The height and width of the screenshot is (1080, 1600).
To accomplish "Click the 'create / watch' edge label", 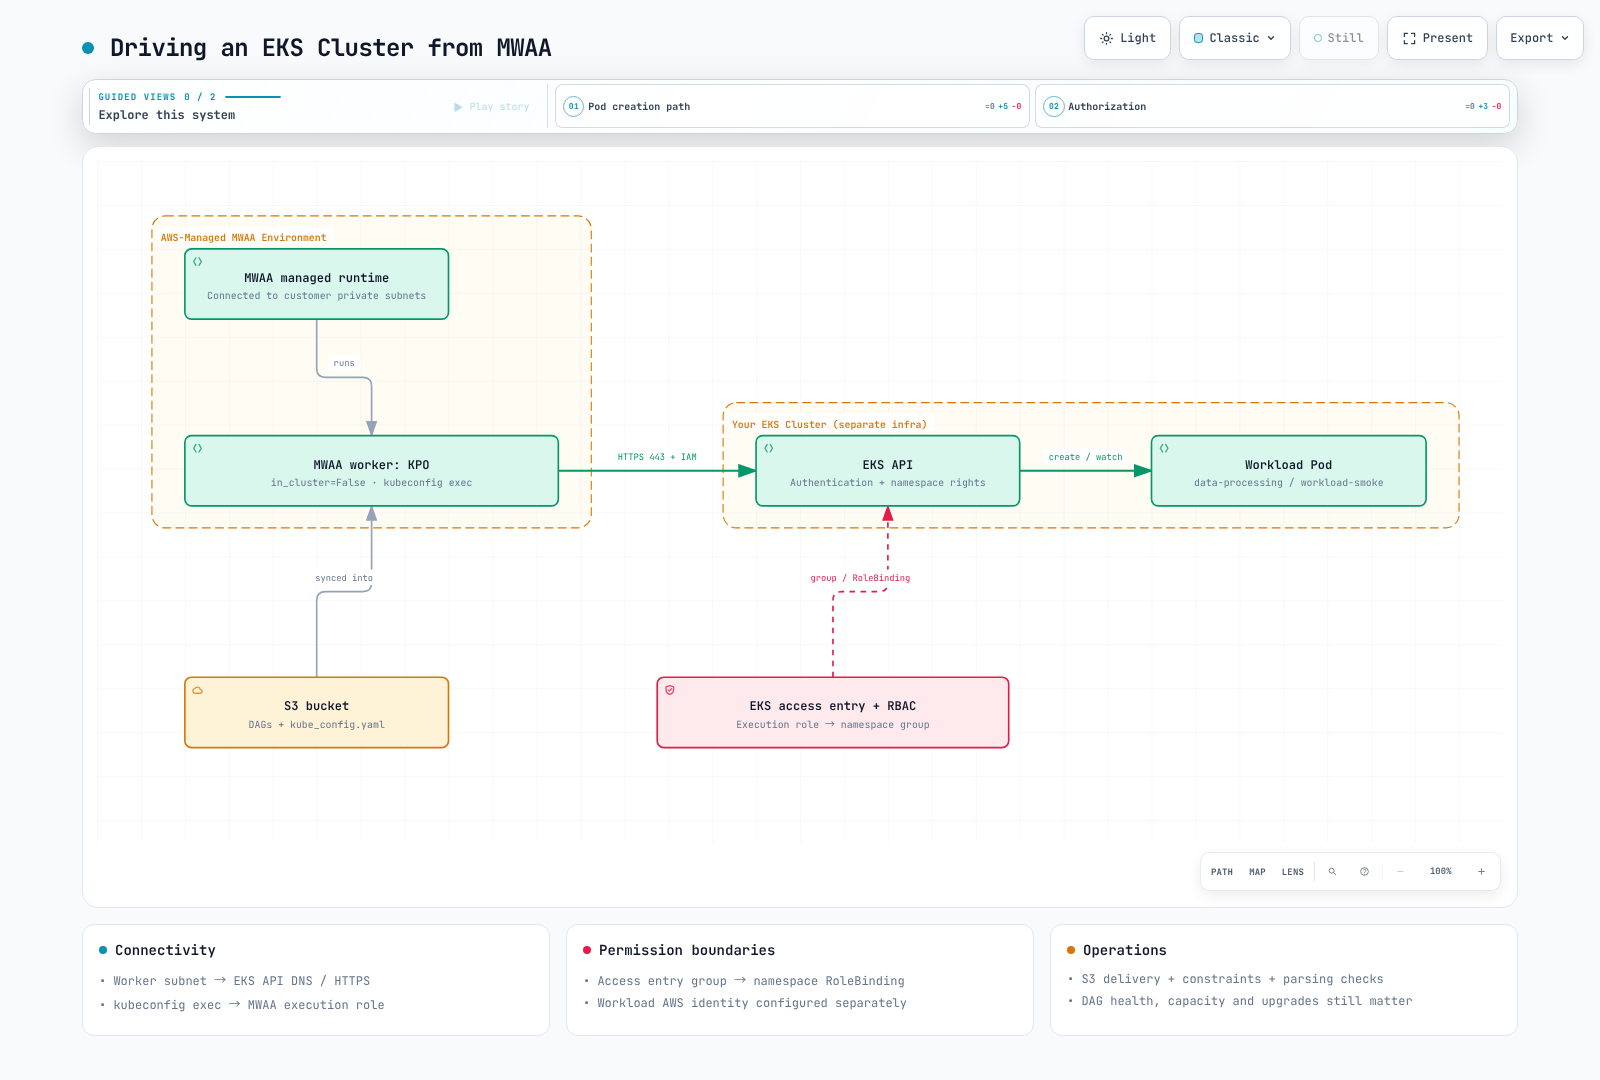I will coord(1085,457).
